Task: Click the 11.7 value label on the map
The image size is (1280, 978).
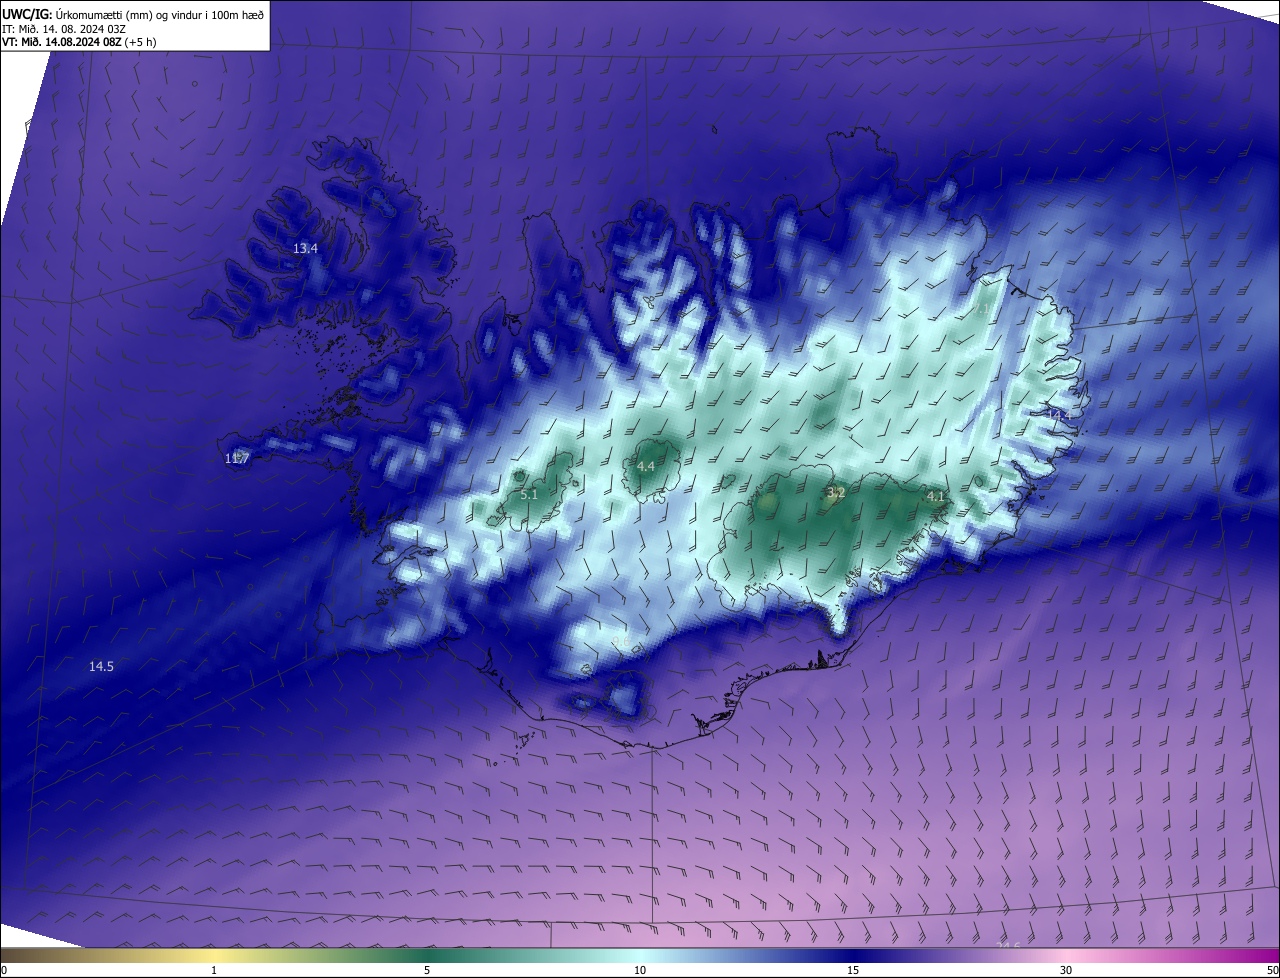Action: pos(237,458)
